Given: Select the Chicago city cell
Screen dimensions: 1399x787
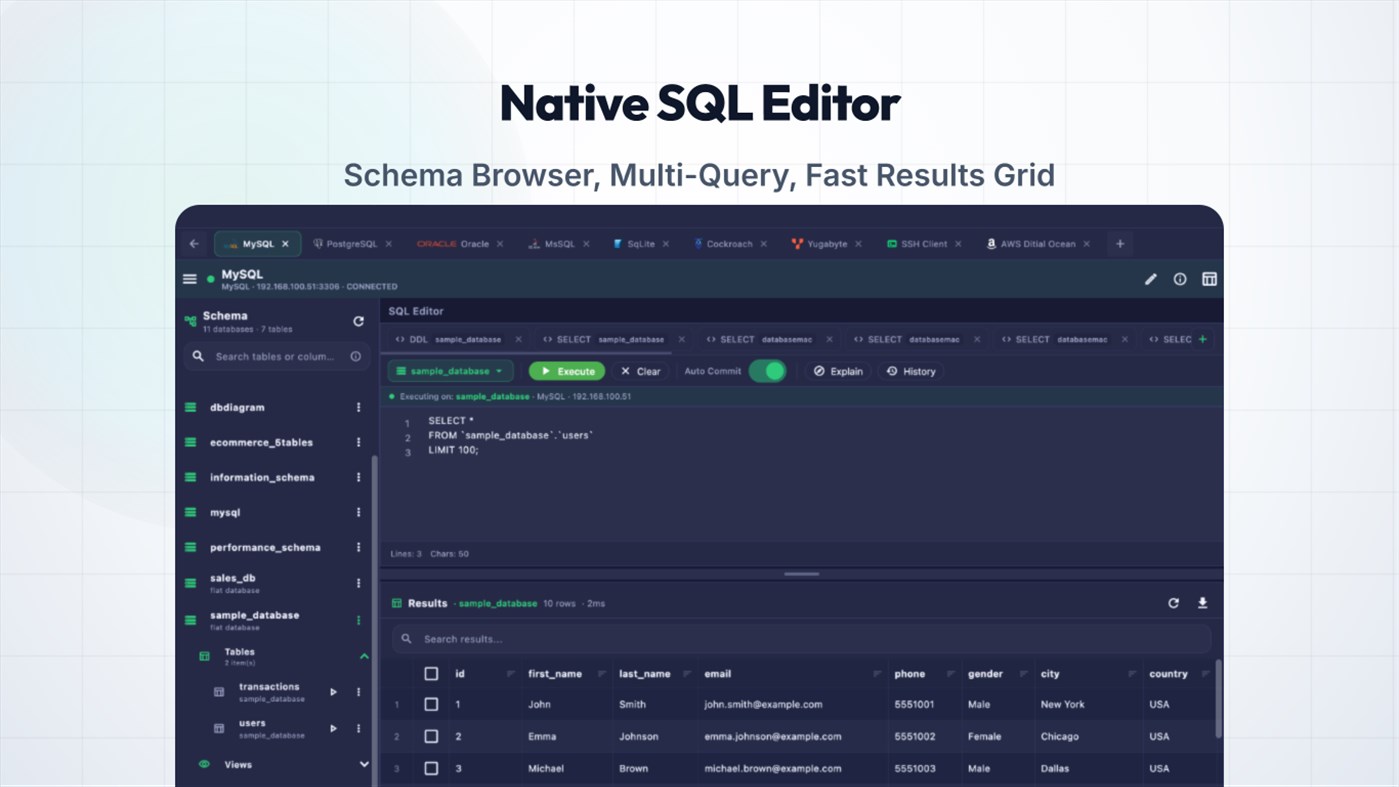Looking at the screenshot, I should coord(1060,736).
